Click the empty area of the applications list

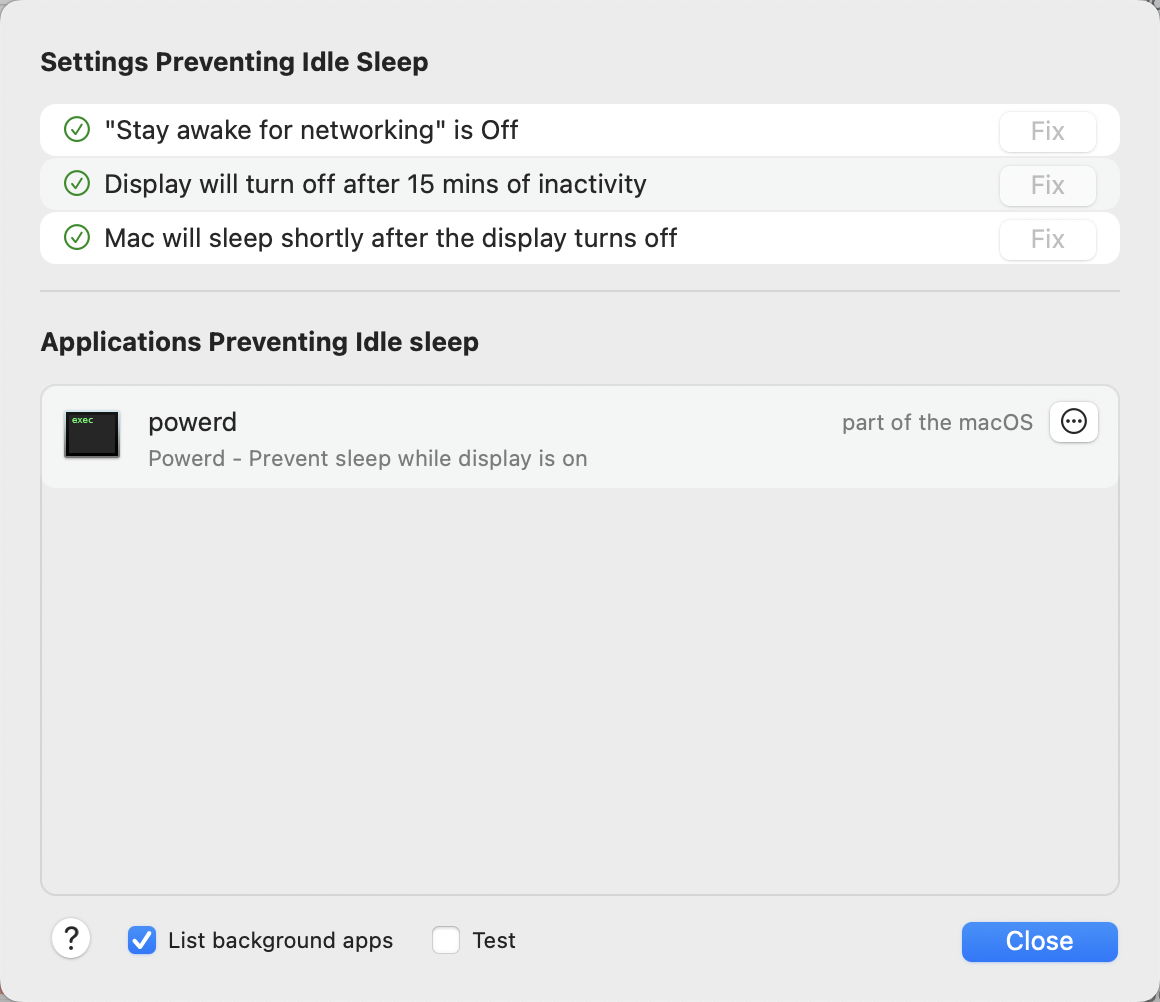point(580,690)
